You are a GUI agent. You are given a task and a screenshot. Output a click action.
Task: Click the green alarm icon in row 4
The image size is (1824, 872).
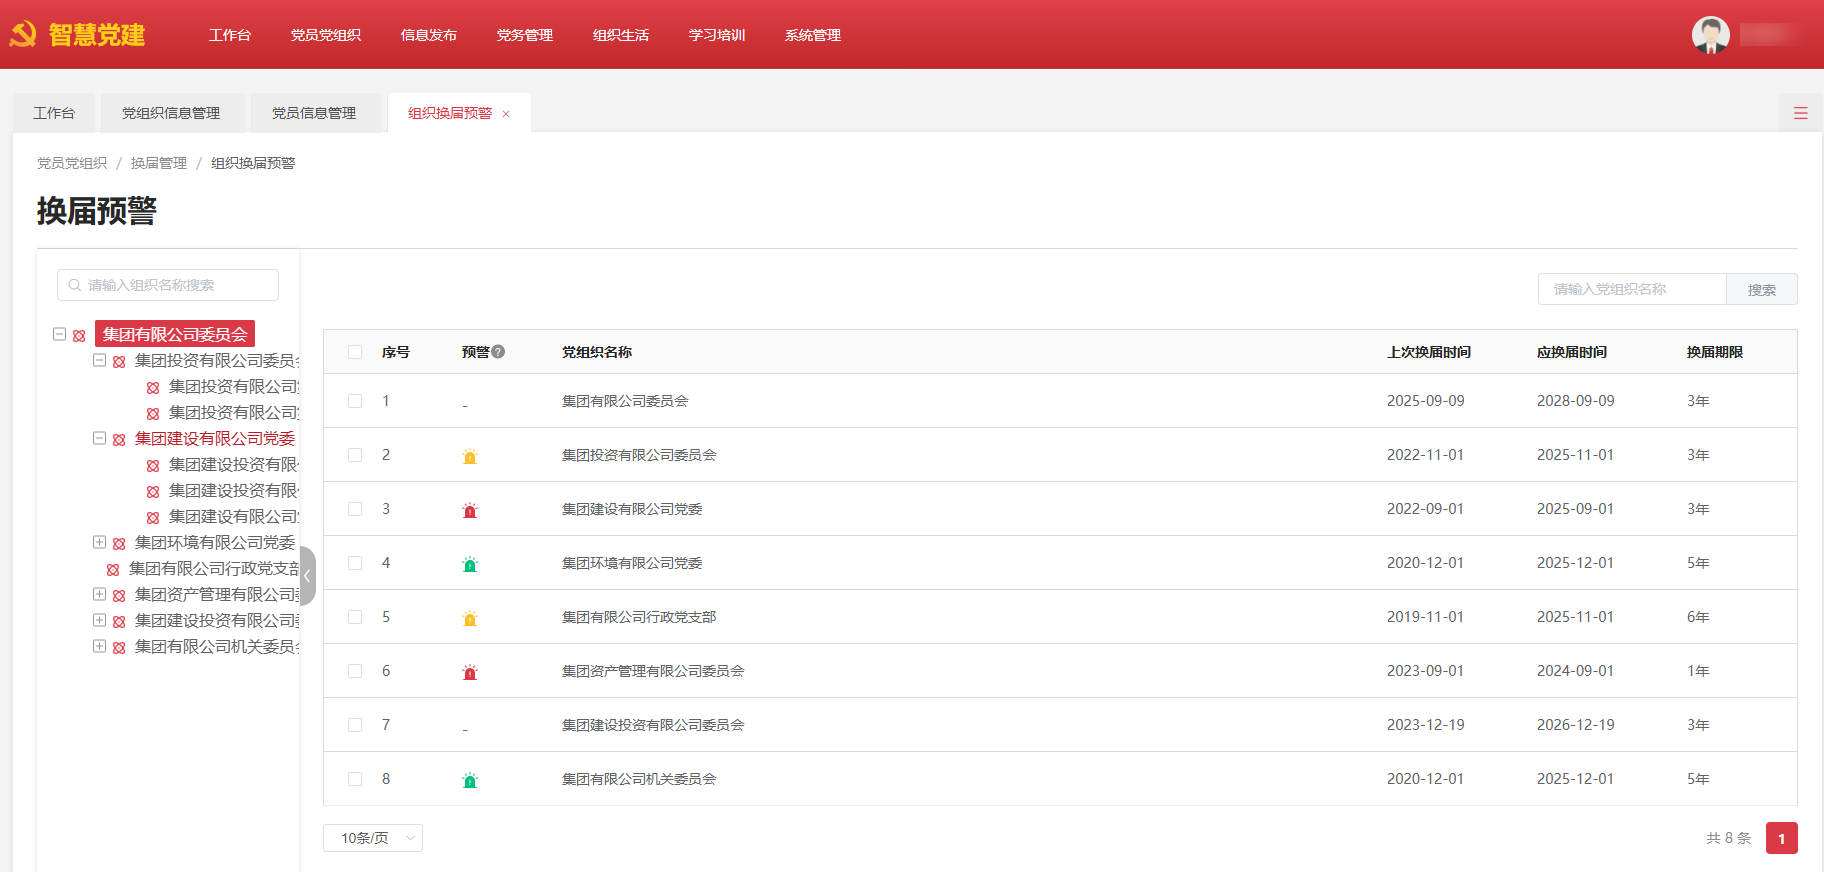point(470,565)
